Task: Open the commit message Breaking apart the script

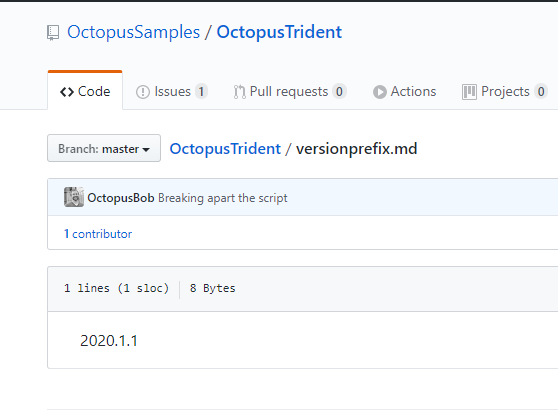Action: 223,198
